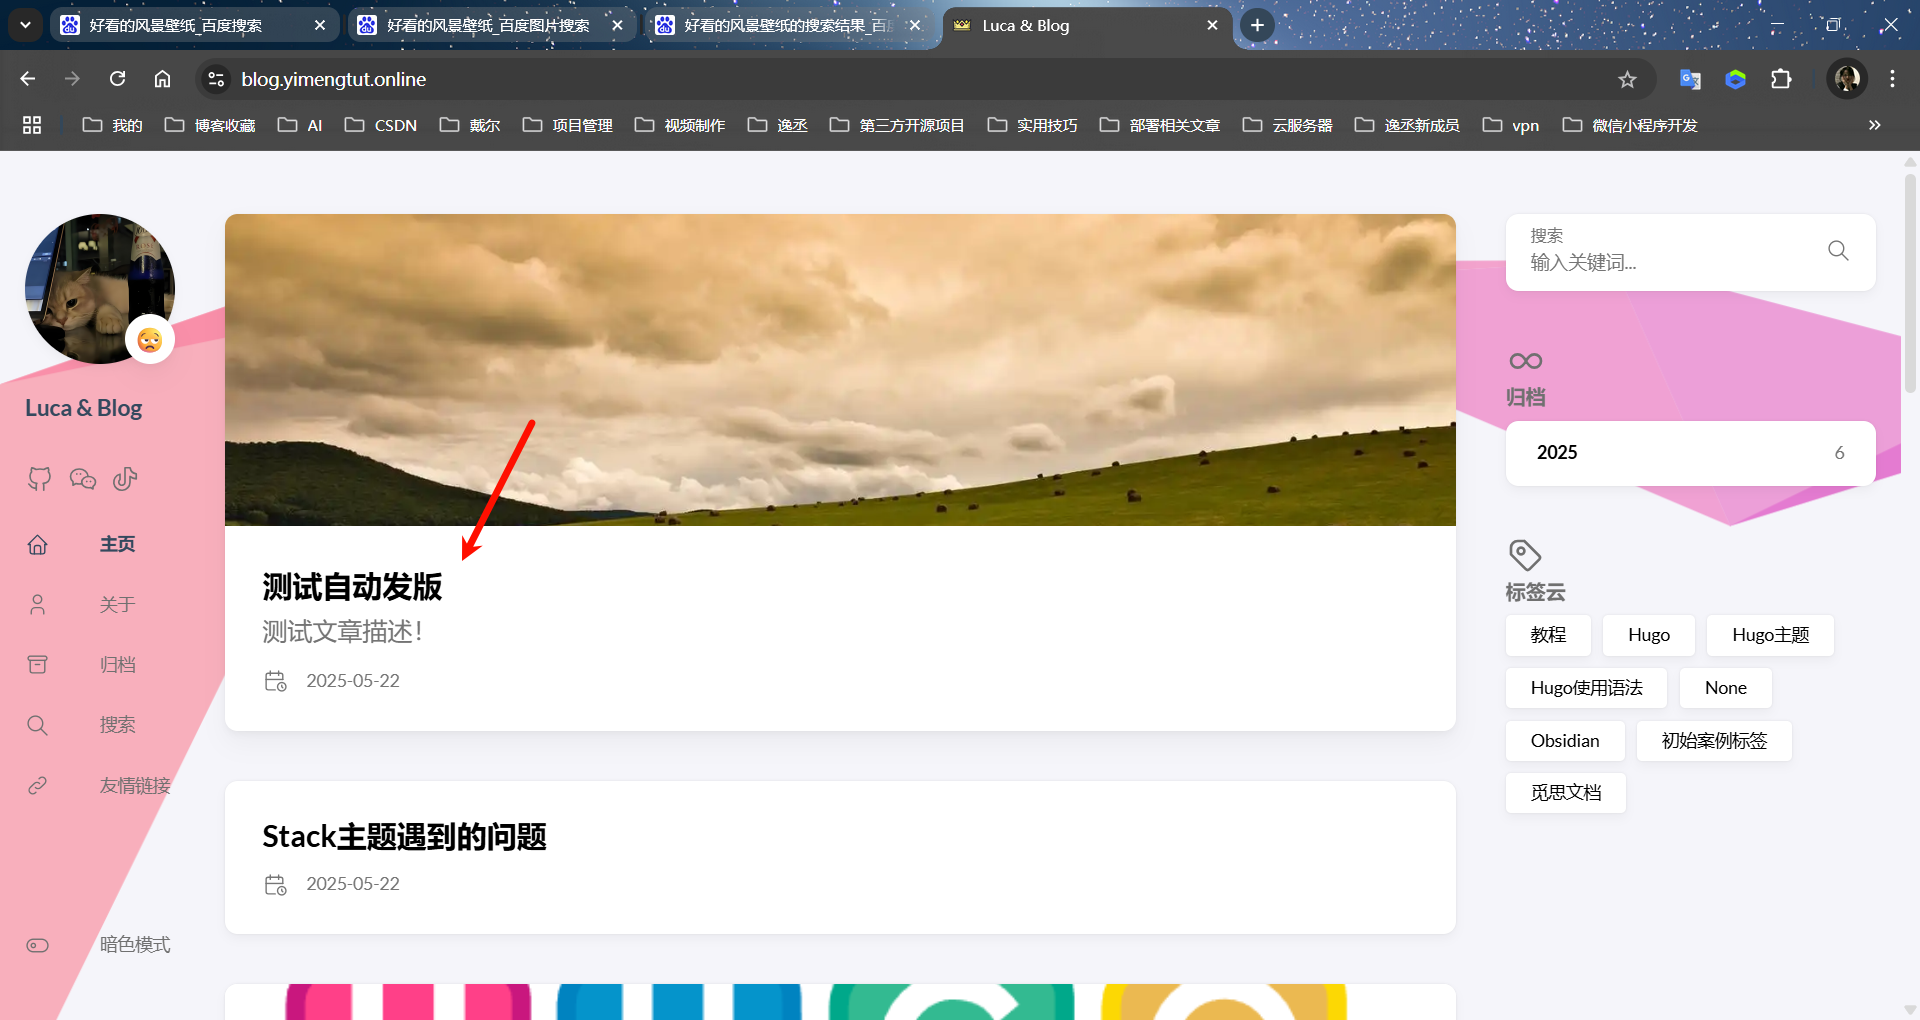Image resolution: width=1920 pixels, height=1020 pixels.
Task: Open the tab search dropdown arrow
Action: pos(25,25)
